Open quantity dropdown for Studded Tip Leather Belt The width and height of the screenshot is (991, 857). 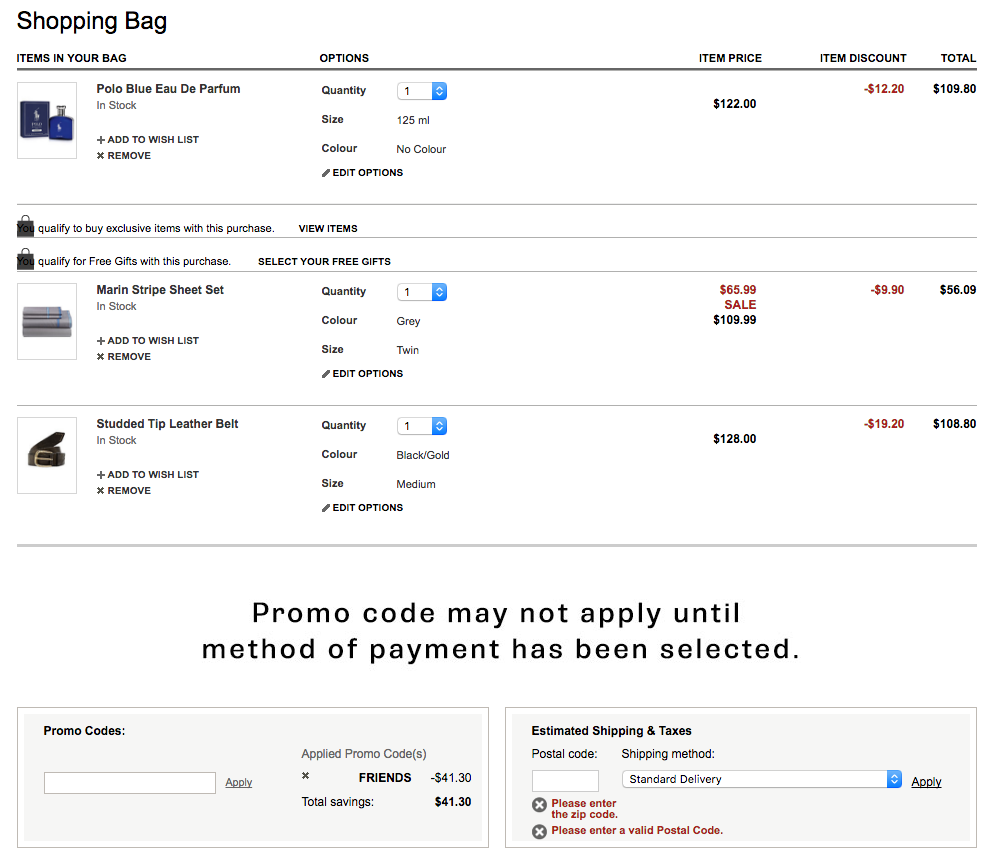point(422,426)
